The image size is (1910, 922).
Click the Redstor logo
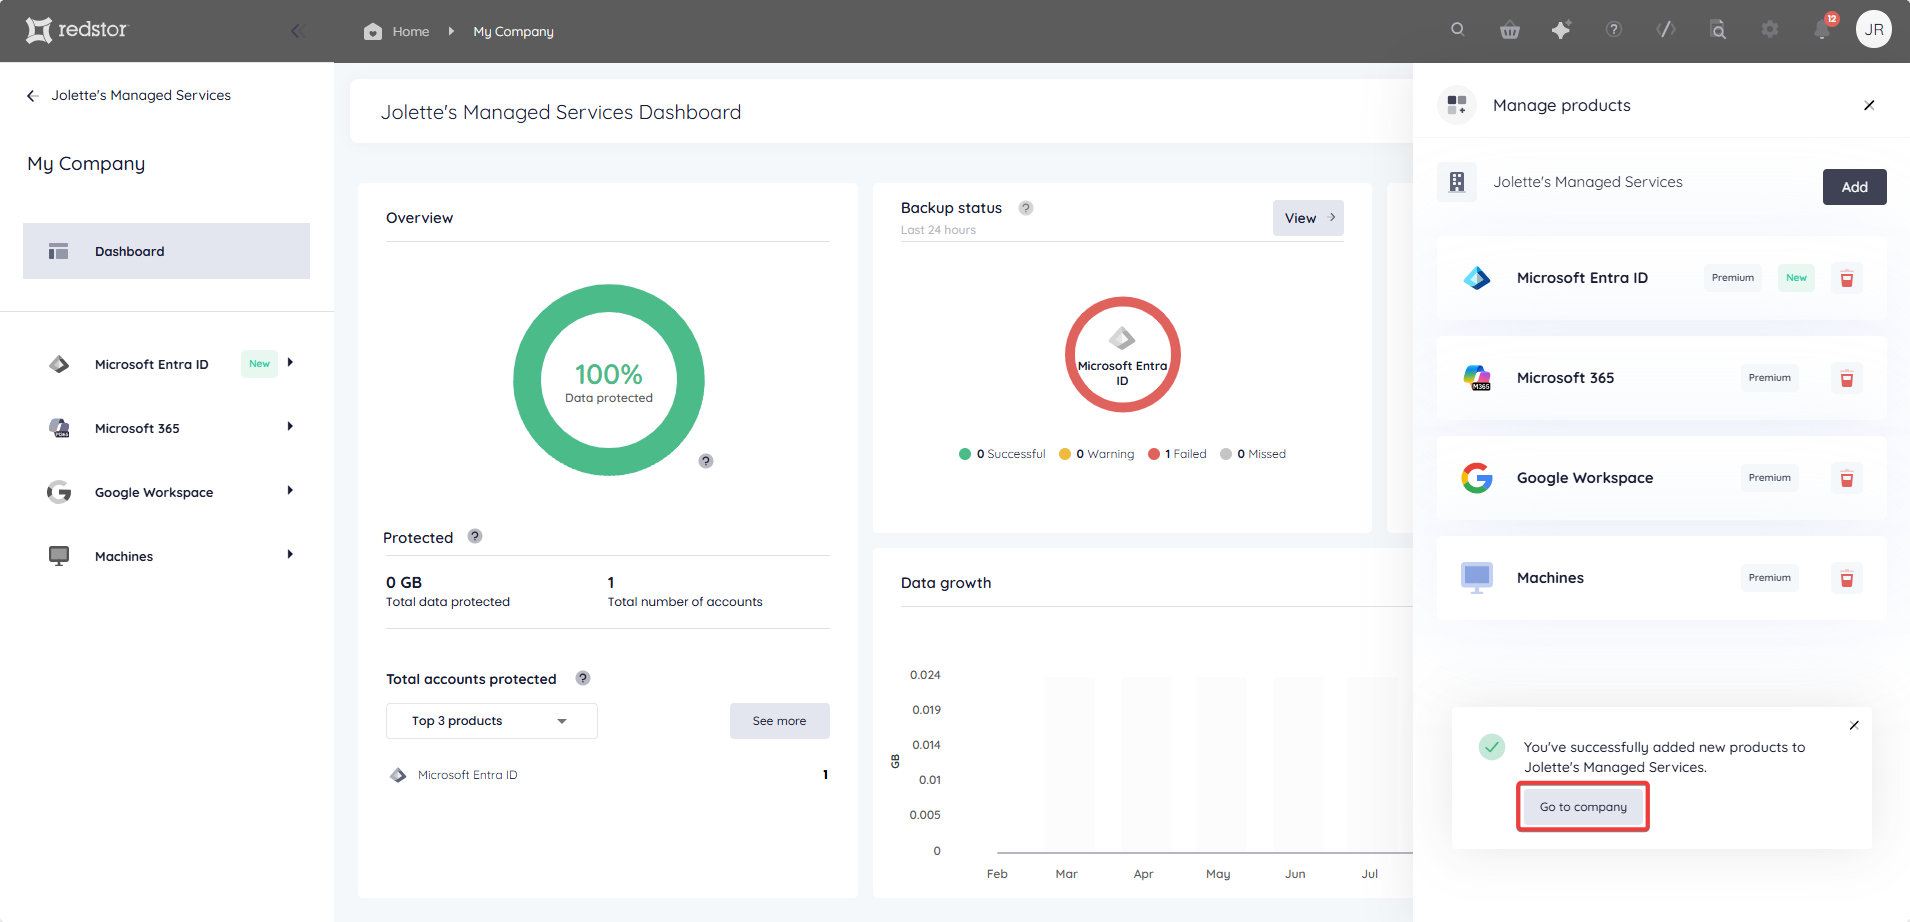(77, 30)
